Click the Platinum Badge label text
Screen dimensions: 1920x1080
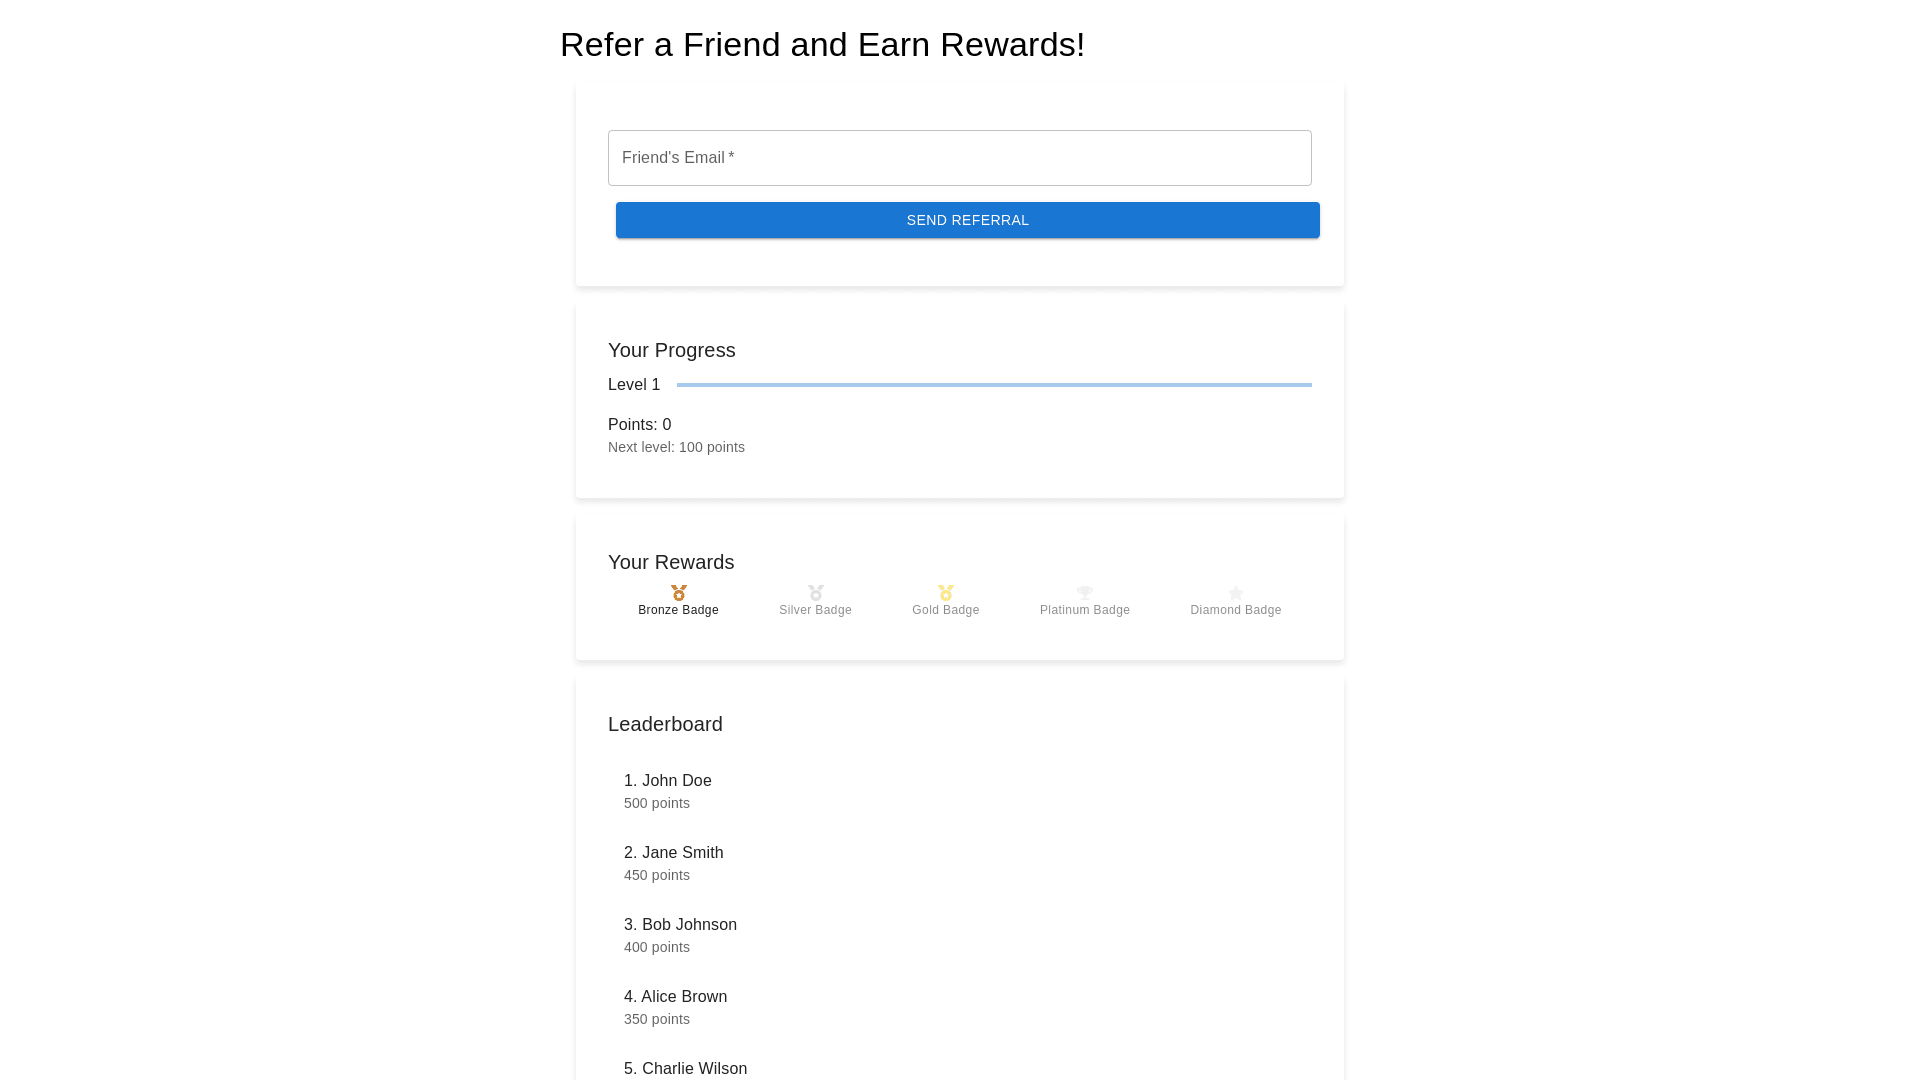click(x=1085, y=610)
